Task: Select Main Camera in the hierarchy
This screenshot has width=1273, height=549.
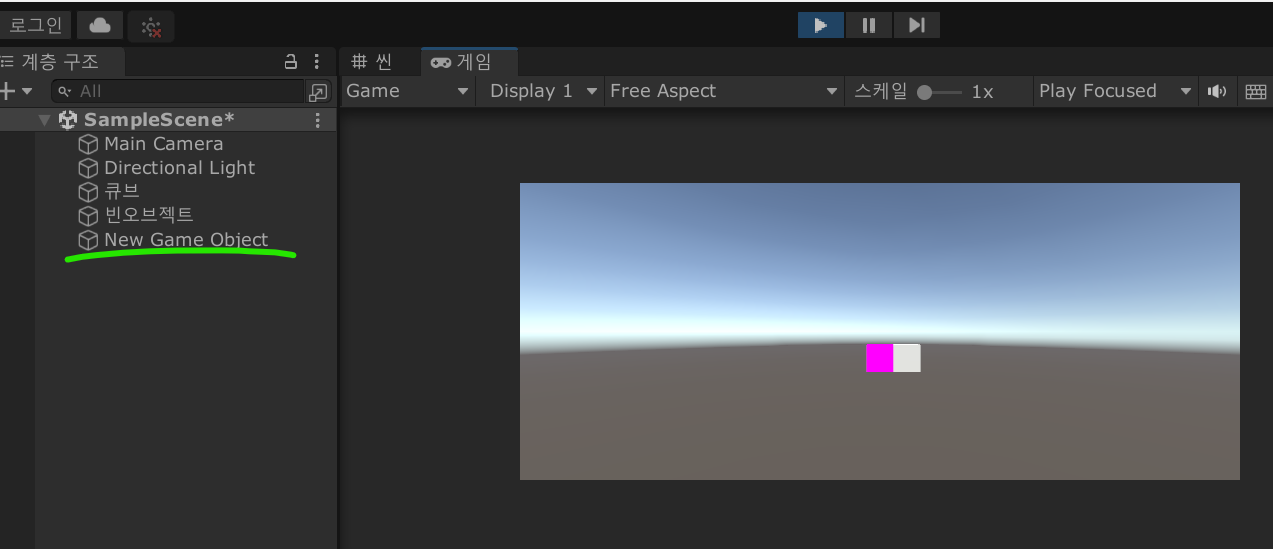Action: [x=163, y=144]
